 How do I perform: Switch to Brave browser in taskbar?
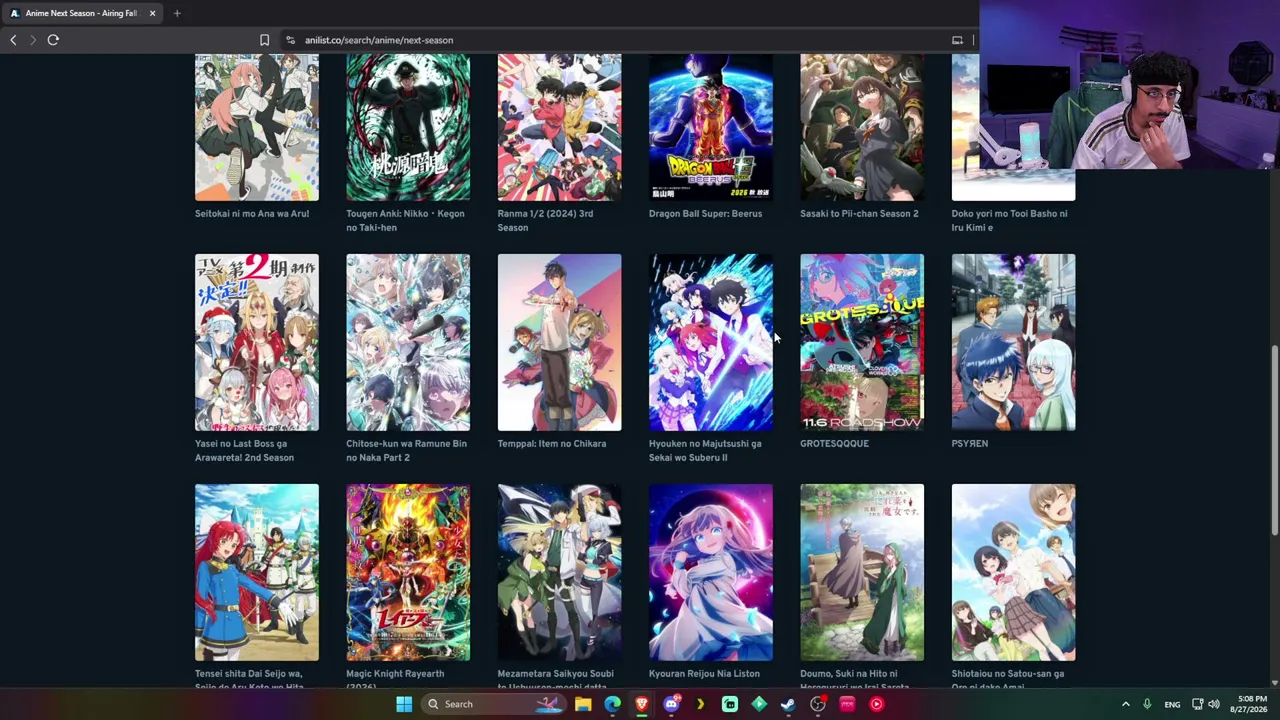pyautogui.click(x=642, y=704)
